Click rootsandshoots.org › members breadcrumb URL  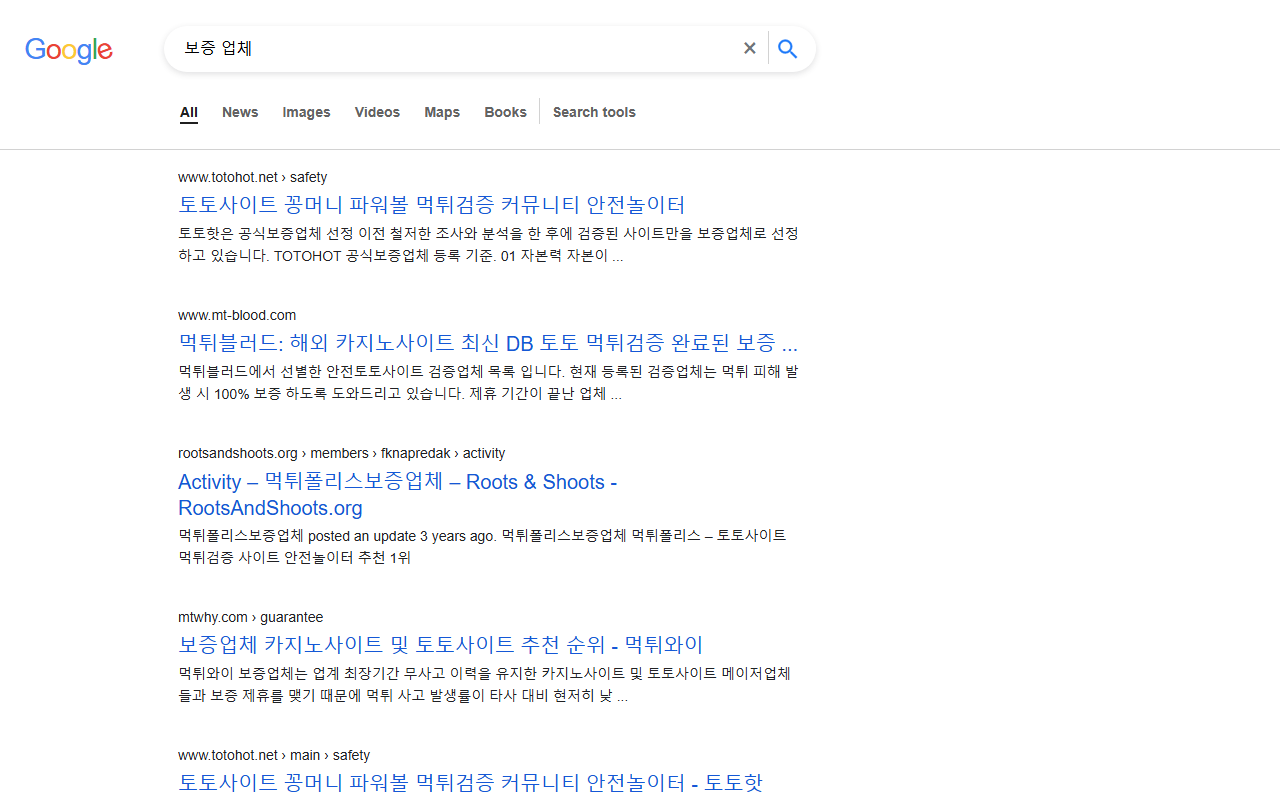pos(342,453)
